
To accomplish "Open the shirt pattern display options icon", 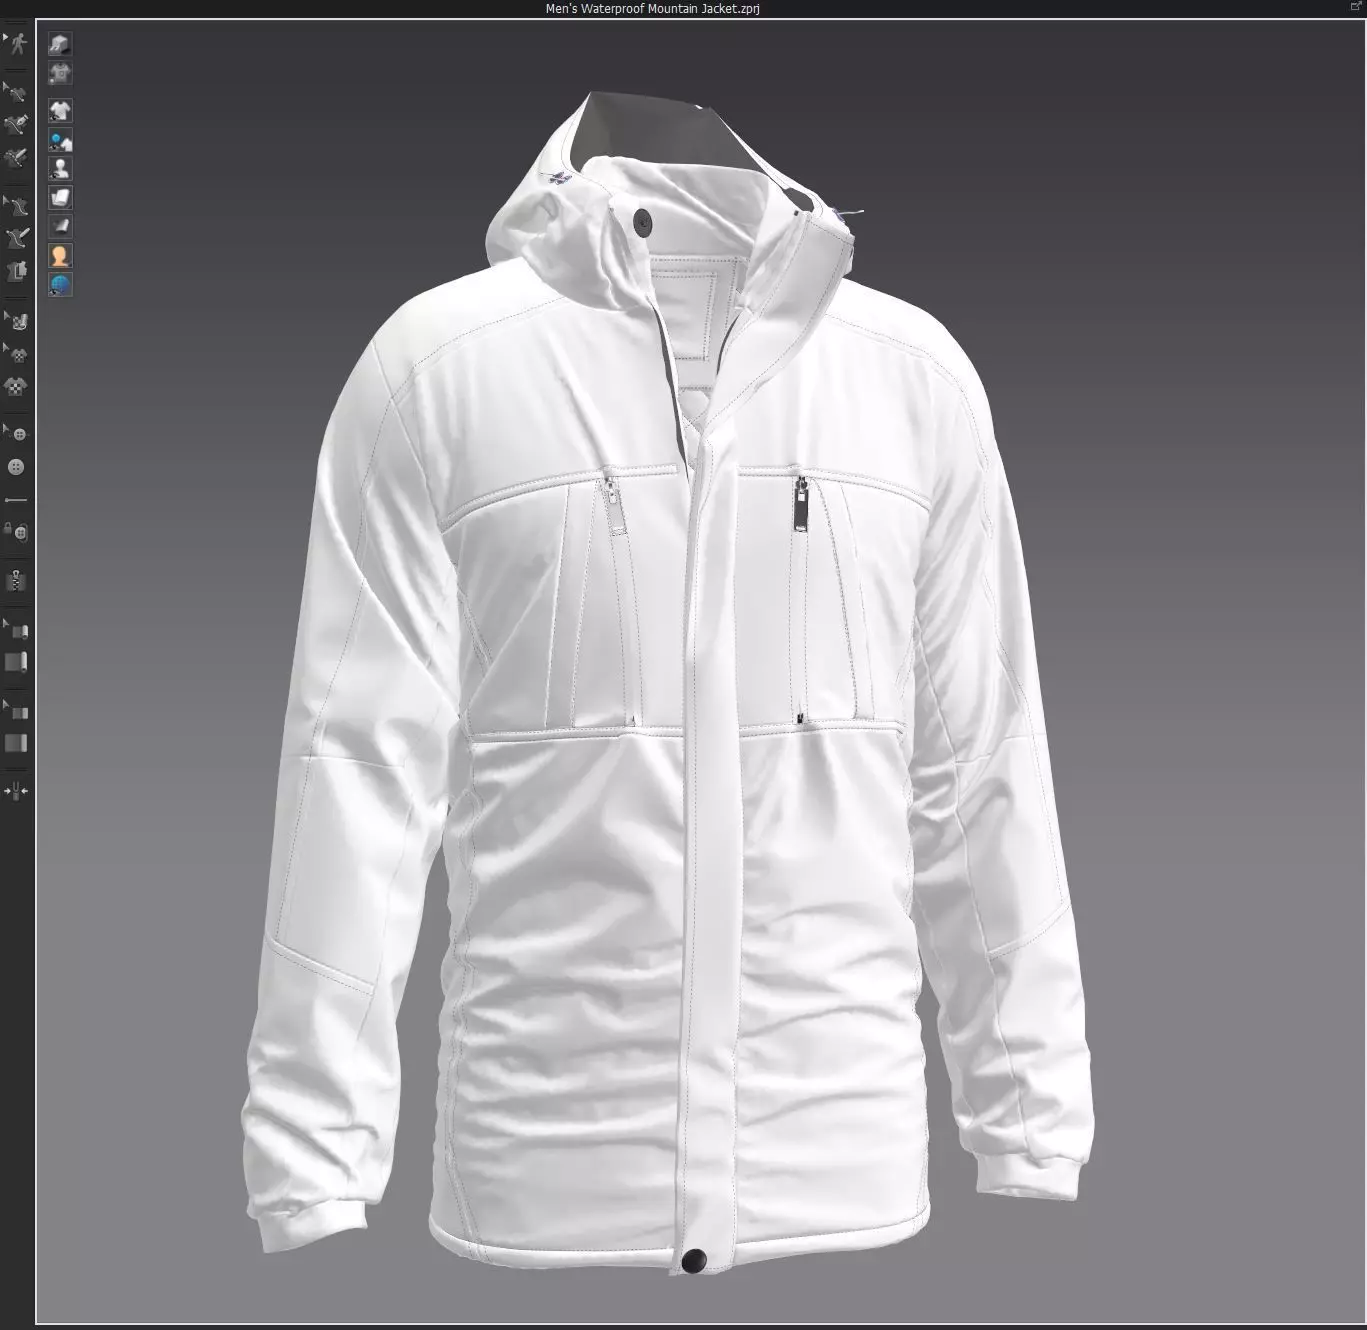I will click(x=60, y=73).
